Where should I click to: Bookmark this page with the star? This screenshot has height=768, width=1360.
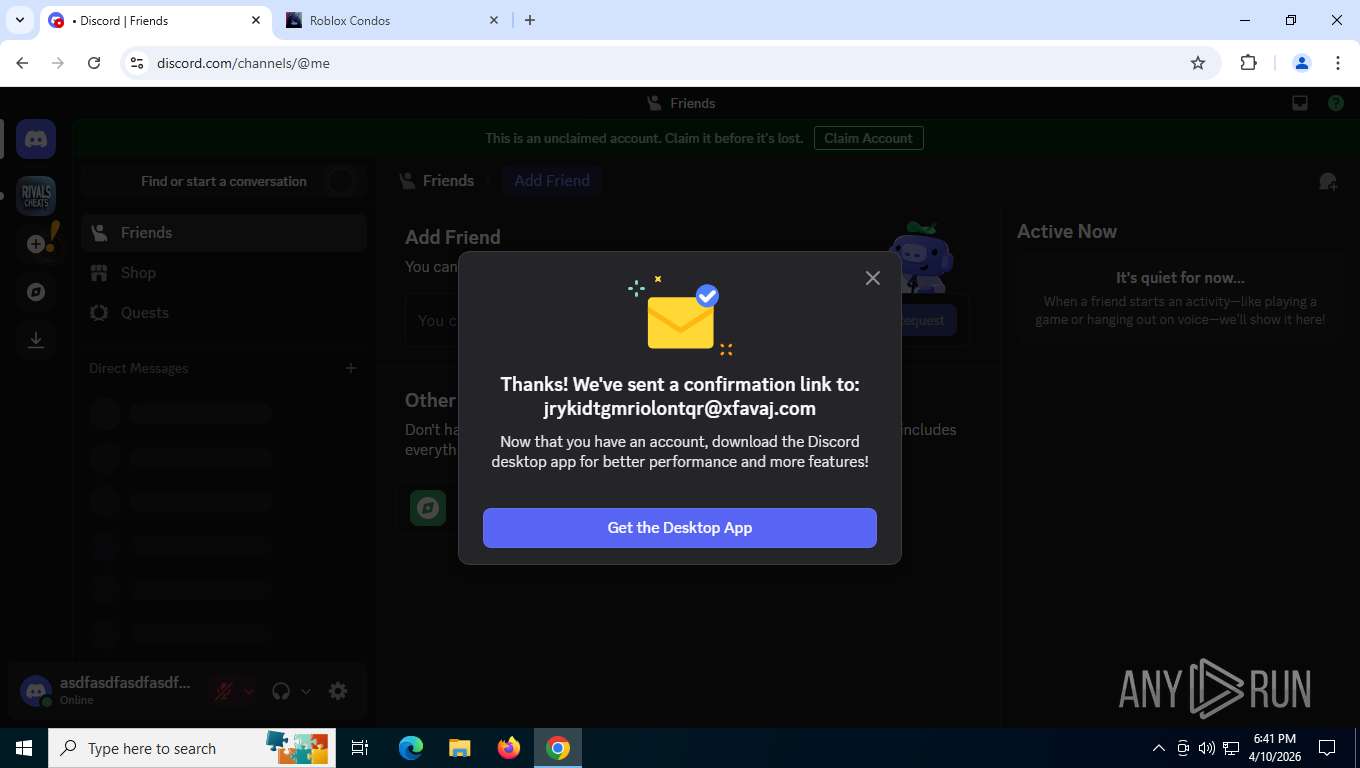(x=1198, y=63)
